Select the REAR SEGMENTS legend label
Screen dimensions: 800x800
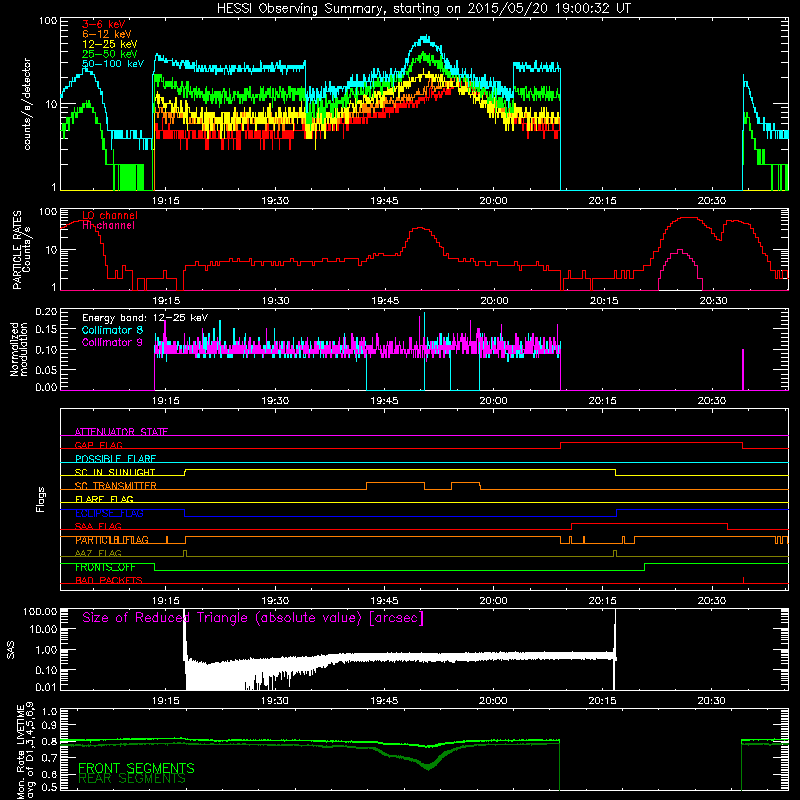[132, 779]
